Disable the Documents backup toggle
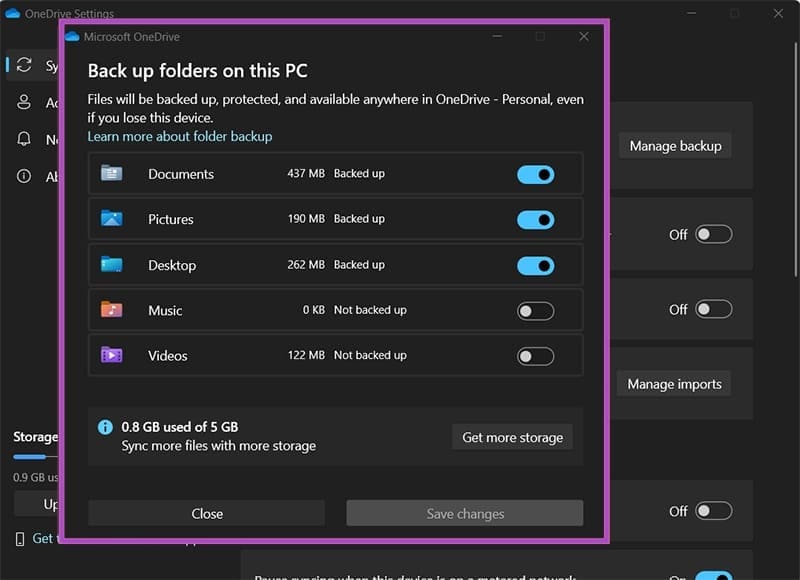The height and width of the screenshot is (580, 800). point(536,173)
